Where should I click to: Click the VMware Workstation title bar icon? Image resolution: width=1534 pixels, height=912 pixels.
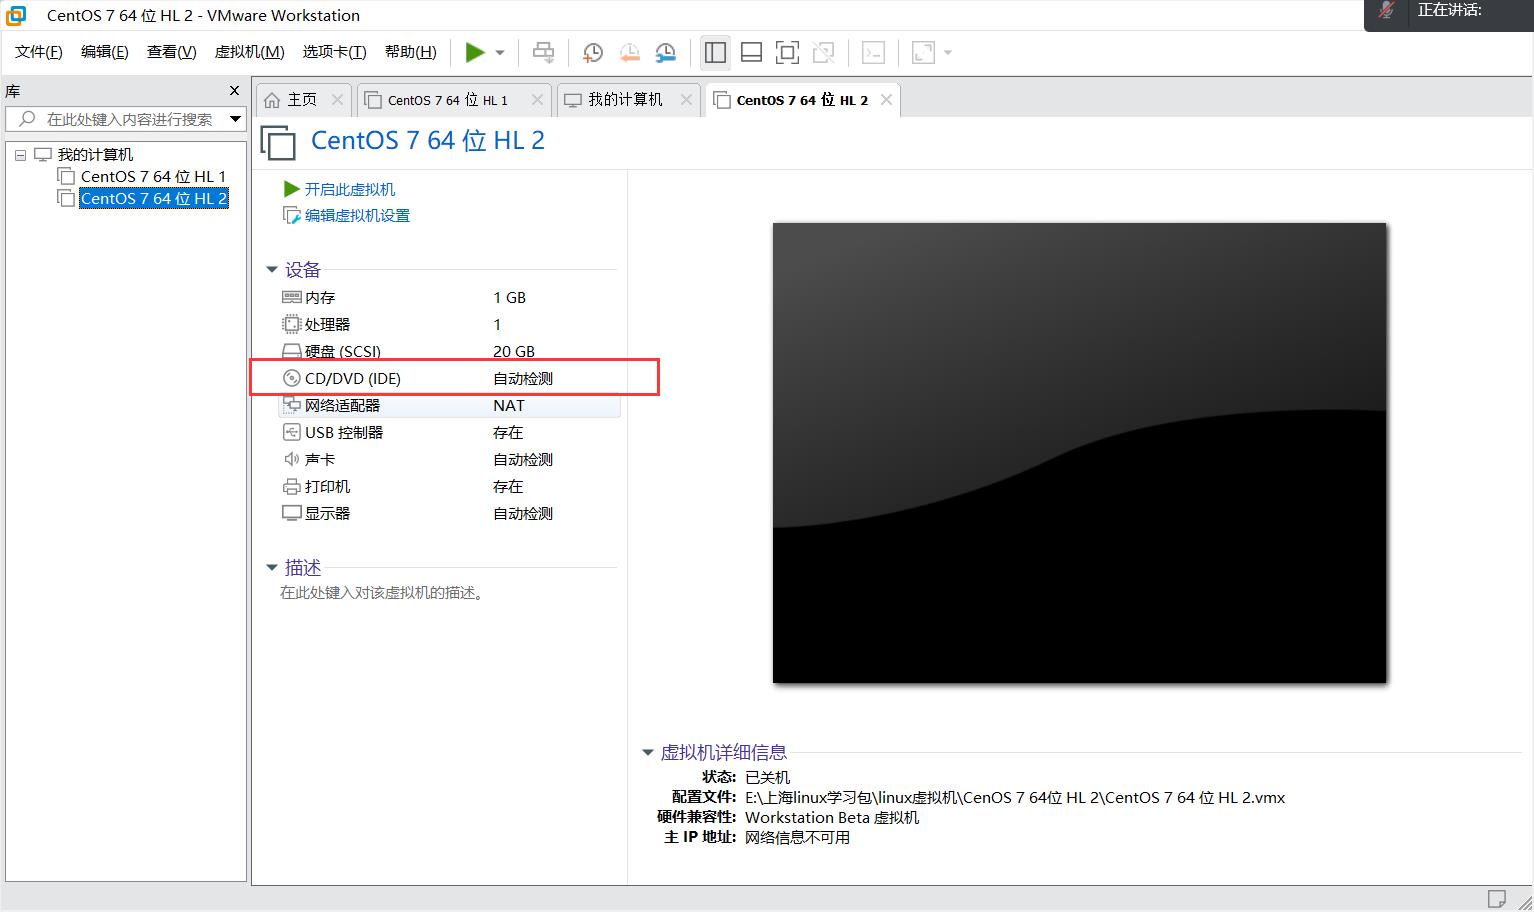(16, 15)
